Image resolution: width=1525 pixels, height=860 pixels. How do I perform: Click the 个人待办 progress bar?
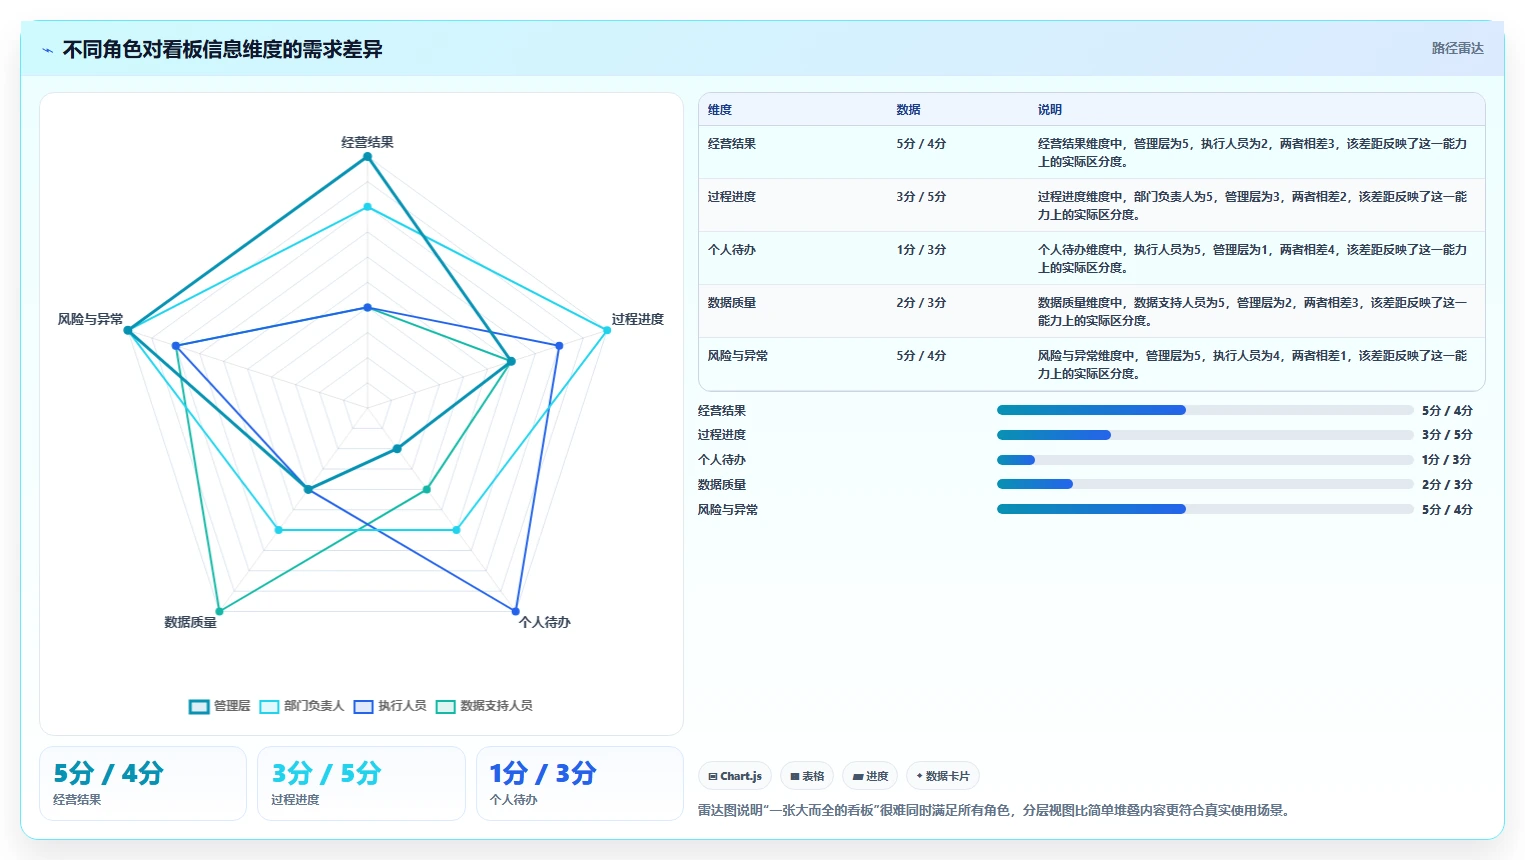[x=1205, y=460]
